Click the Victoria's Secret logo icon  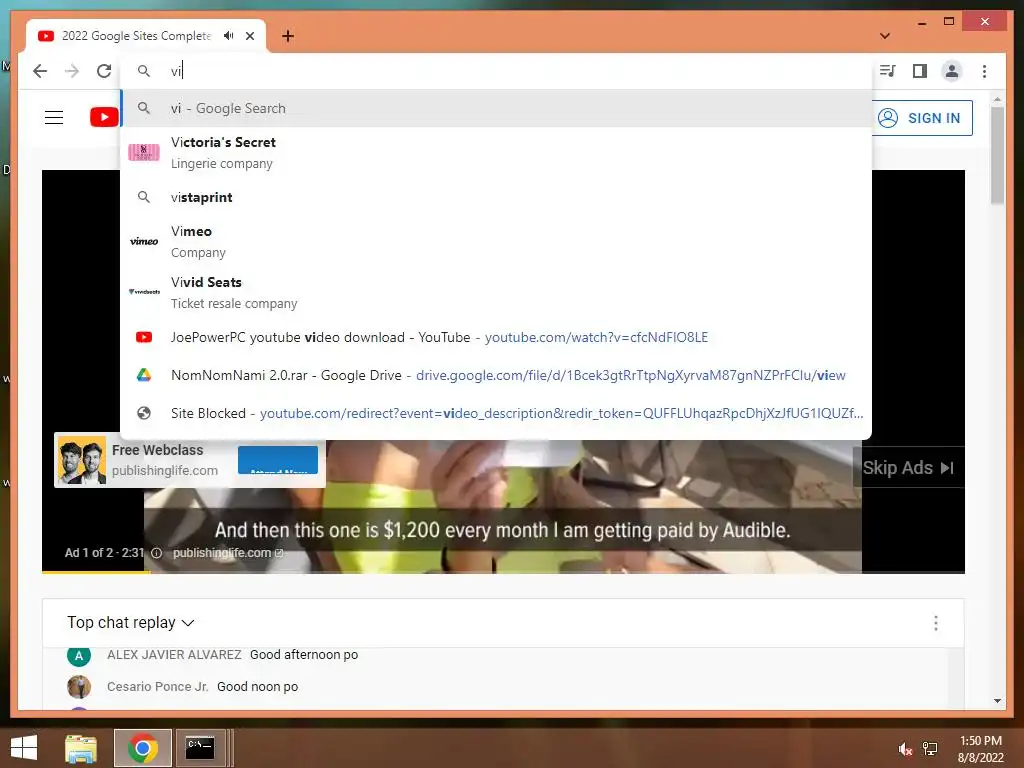pyautogui.click(x=144, y=153)
